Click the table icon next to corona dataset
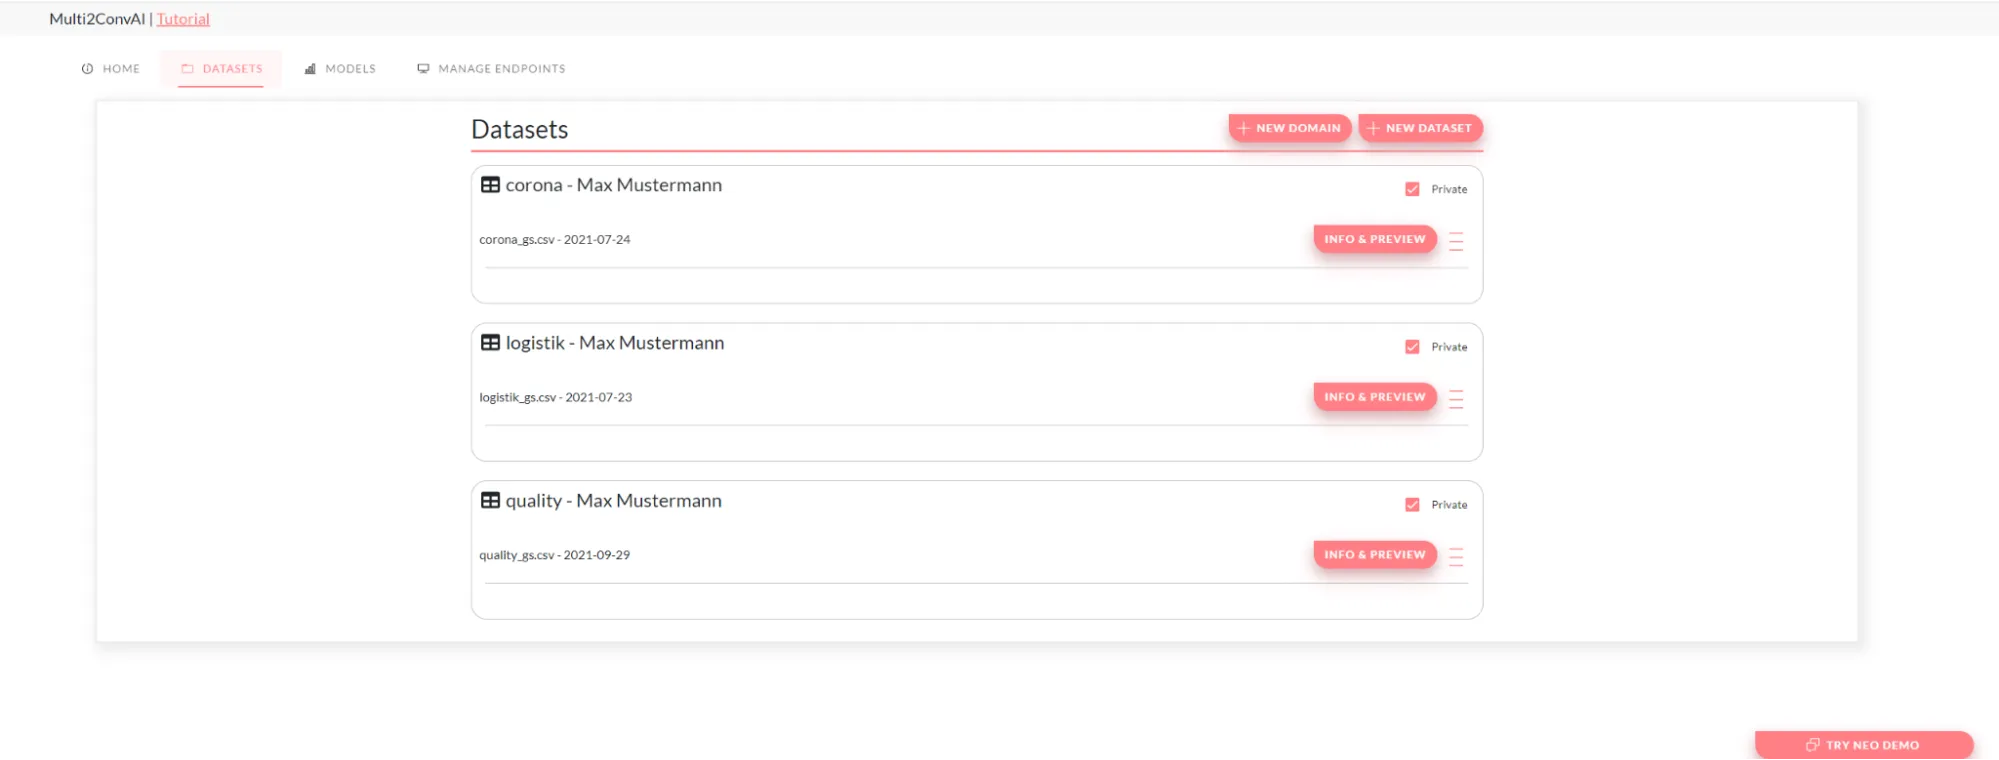The image size is (1999, 760). 490,185
